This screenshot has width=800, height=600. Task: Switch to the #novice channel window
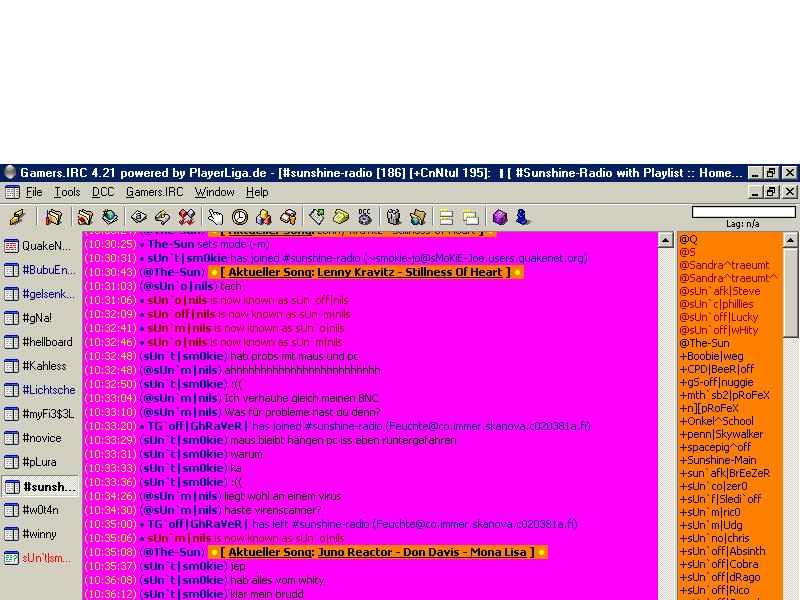[40, 438]
